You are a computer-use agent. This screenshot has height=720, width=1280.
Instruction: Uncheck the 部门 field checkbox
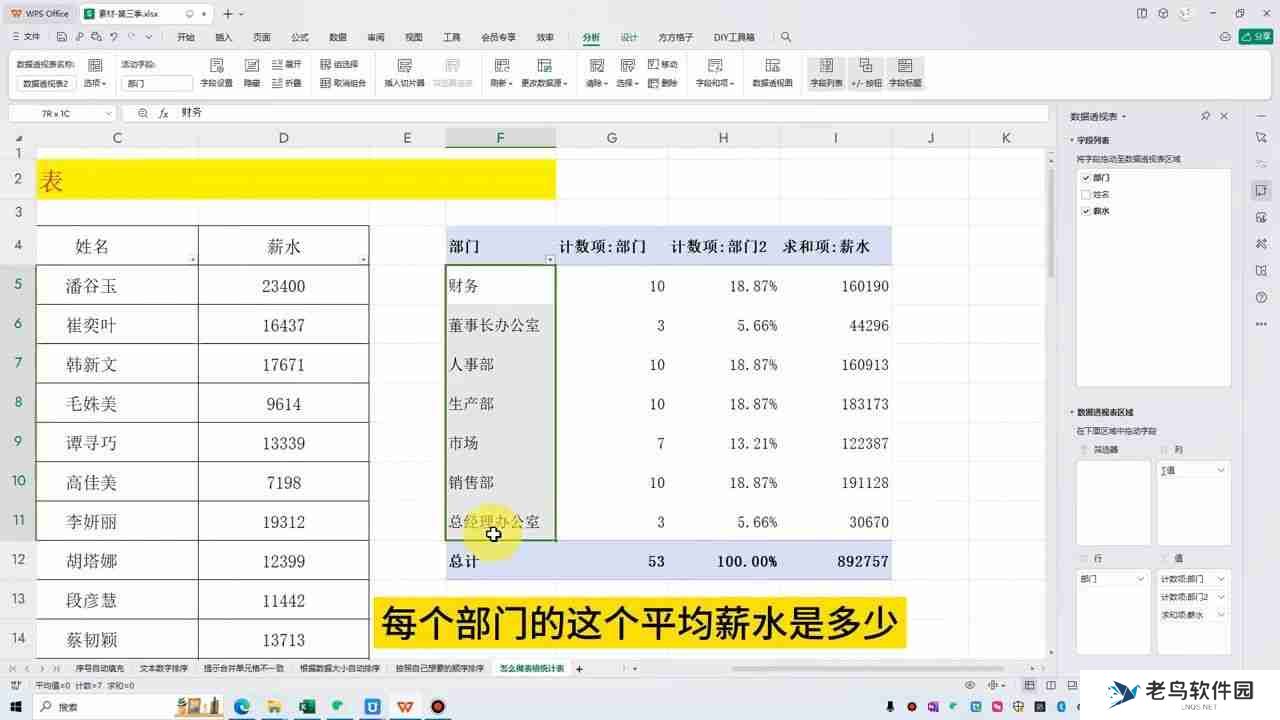[1085, 177]
